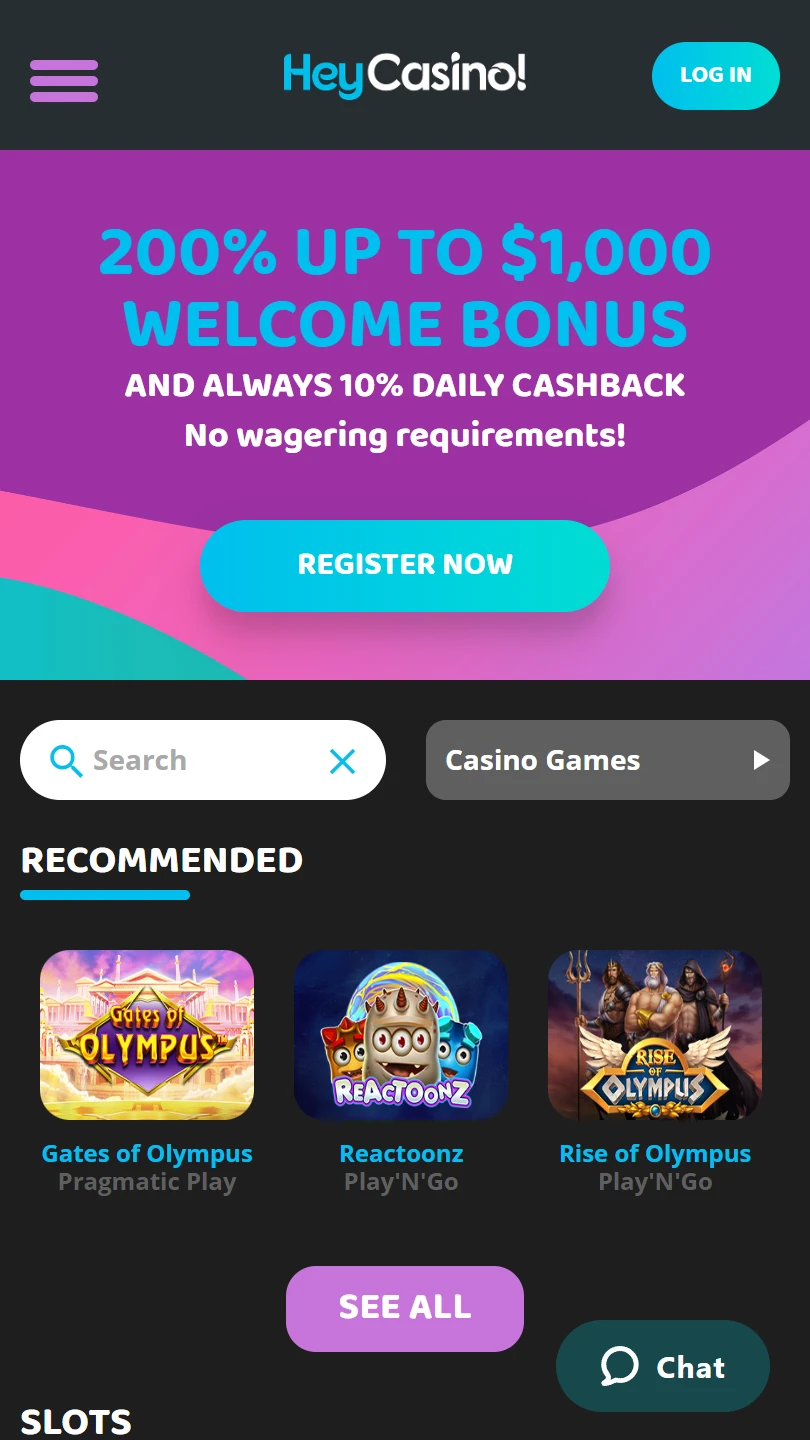
Task: Open Gates of Olympus thumbnail
Action: point(147,1035)
